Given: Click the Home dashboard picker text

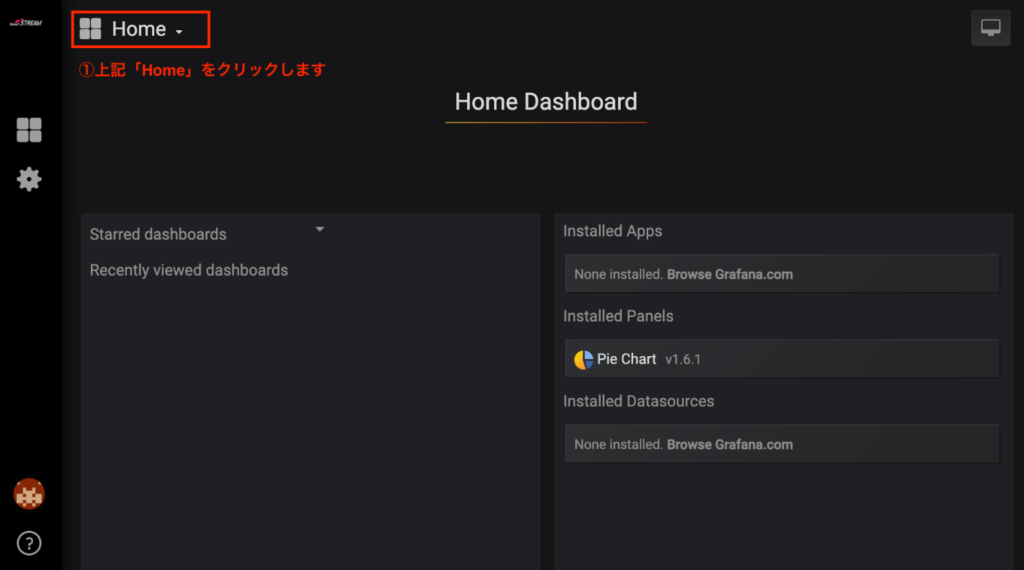Looking at the screenshot, I should (x=139, y=29).
